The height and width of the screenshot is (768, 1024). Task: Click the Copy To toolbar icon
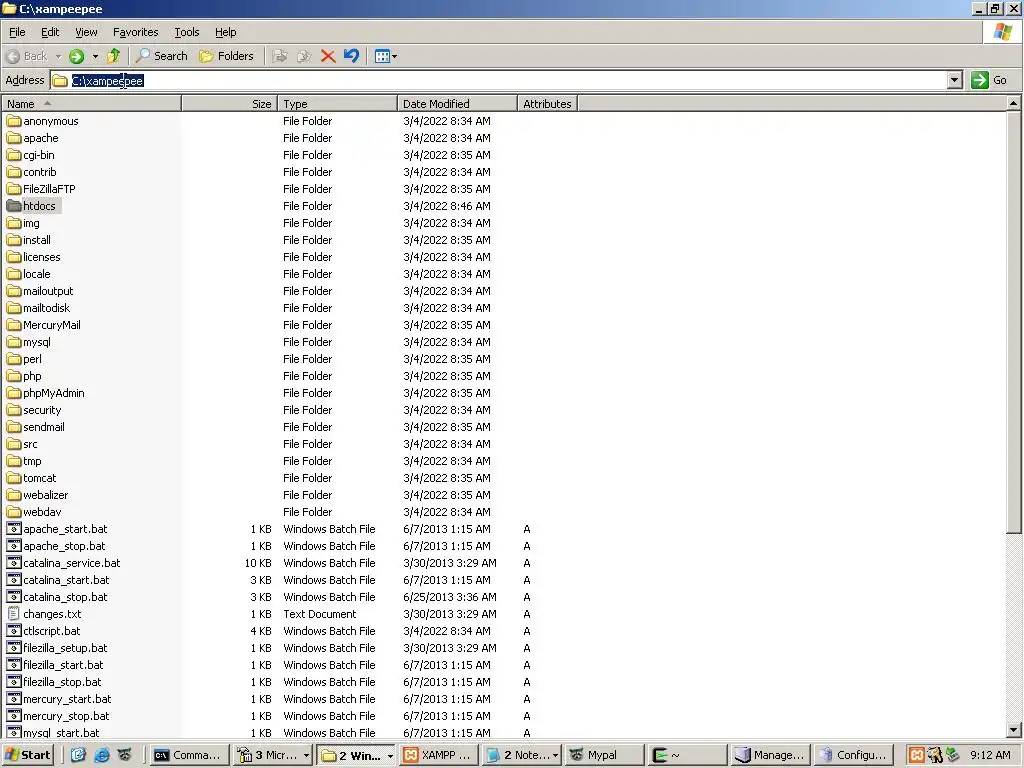pos(304,56)
